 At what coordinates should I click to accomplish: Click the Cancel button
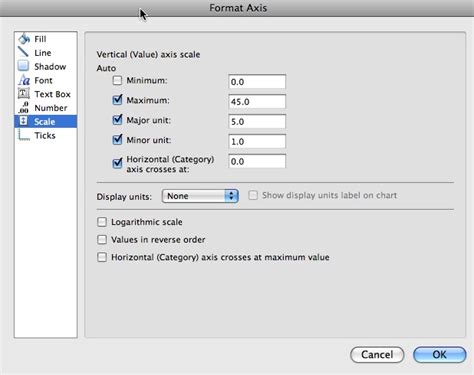pos(377,355)
